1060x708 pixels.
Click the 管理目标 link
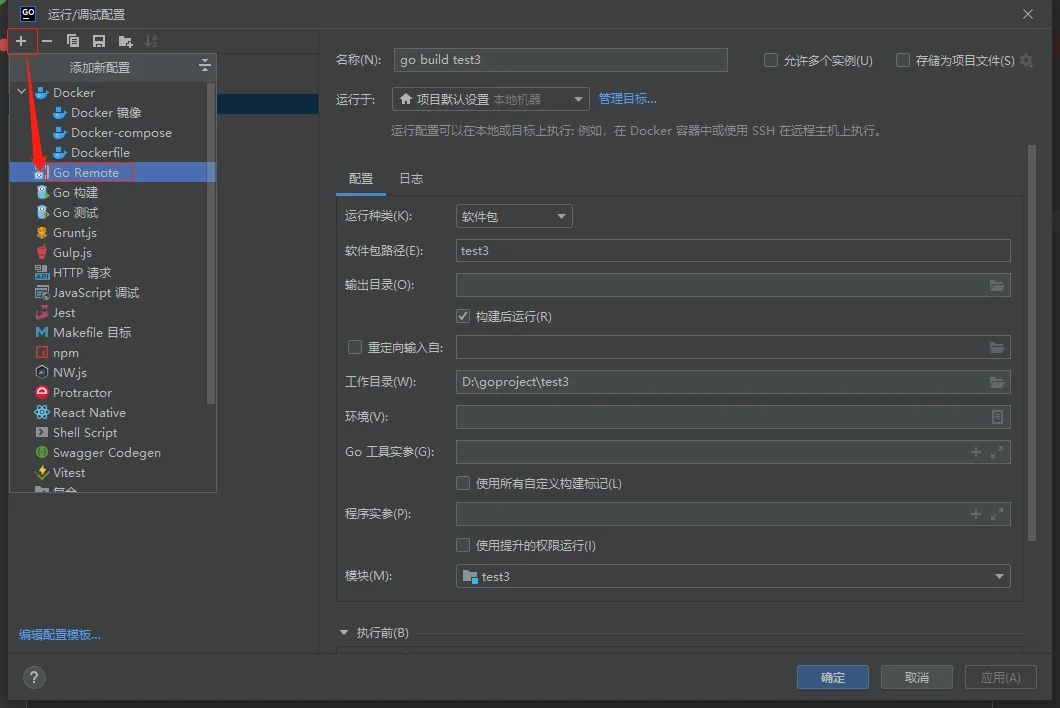[x=627, y=99]
